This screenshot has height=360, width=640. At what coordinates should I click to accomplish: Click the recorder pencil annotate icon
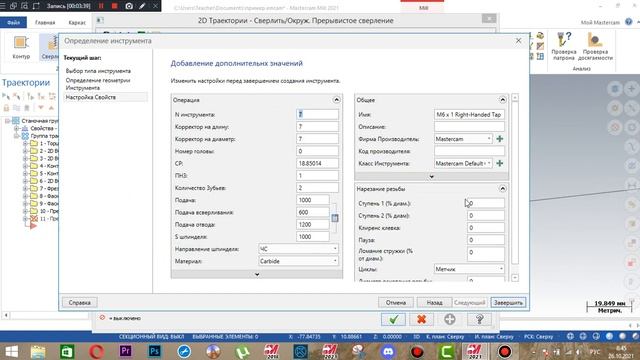142,6
